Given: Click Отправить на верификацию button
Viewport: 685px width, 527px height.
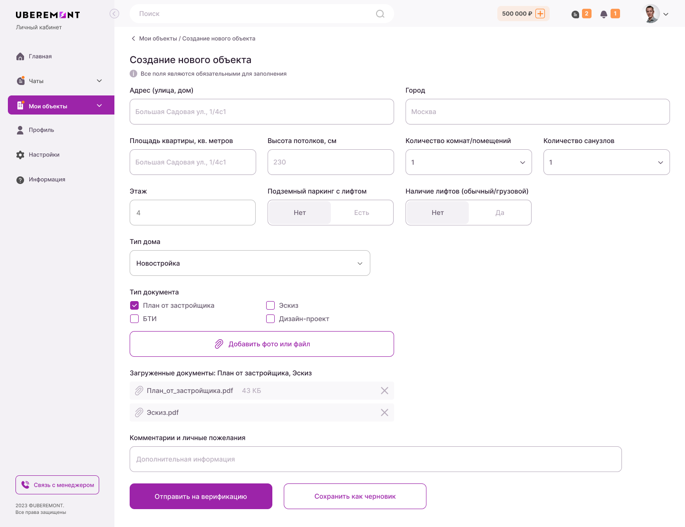Looking at the screenshot, I should (200, 497).
